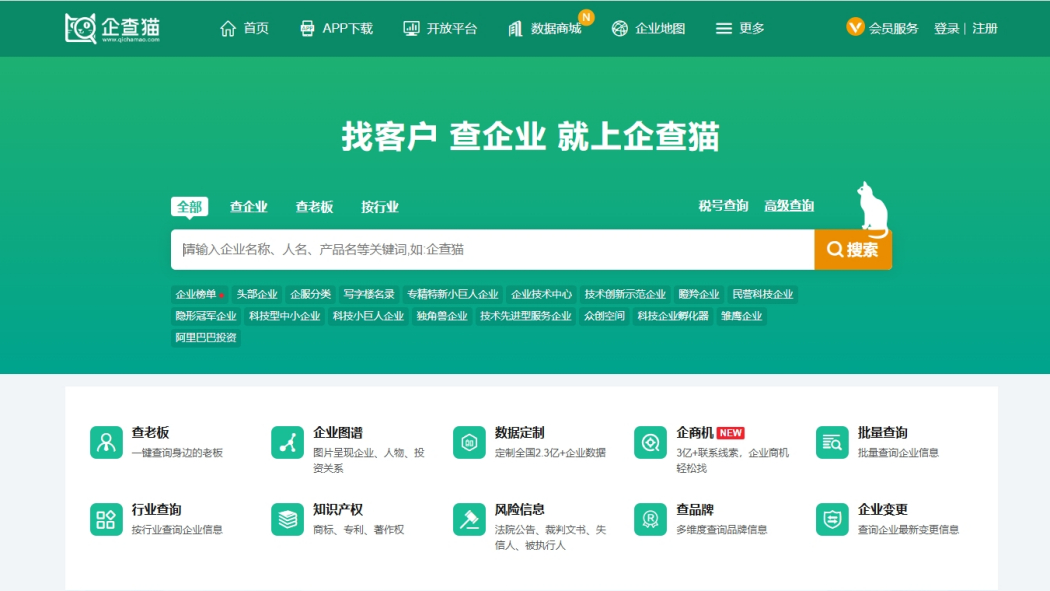This screenshot has width=1050, height=591.
Task: Click the 企查猫 logo
Action: [112, 29]
